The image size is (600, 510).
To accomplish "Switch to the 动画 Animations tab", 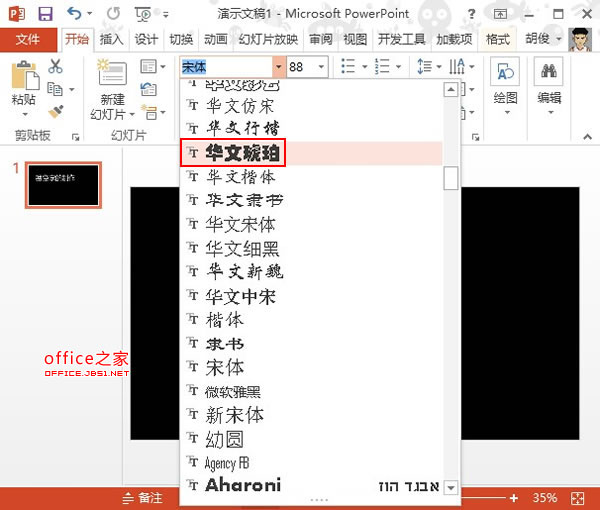I will [x=216, y=39].
